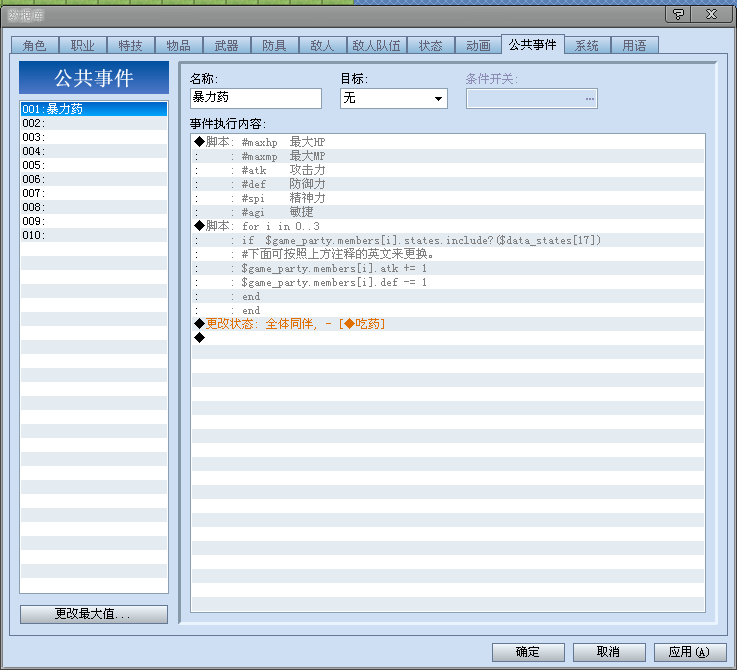
Task: Close the database dialog window
Action: [711, 15]
